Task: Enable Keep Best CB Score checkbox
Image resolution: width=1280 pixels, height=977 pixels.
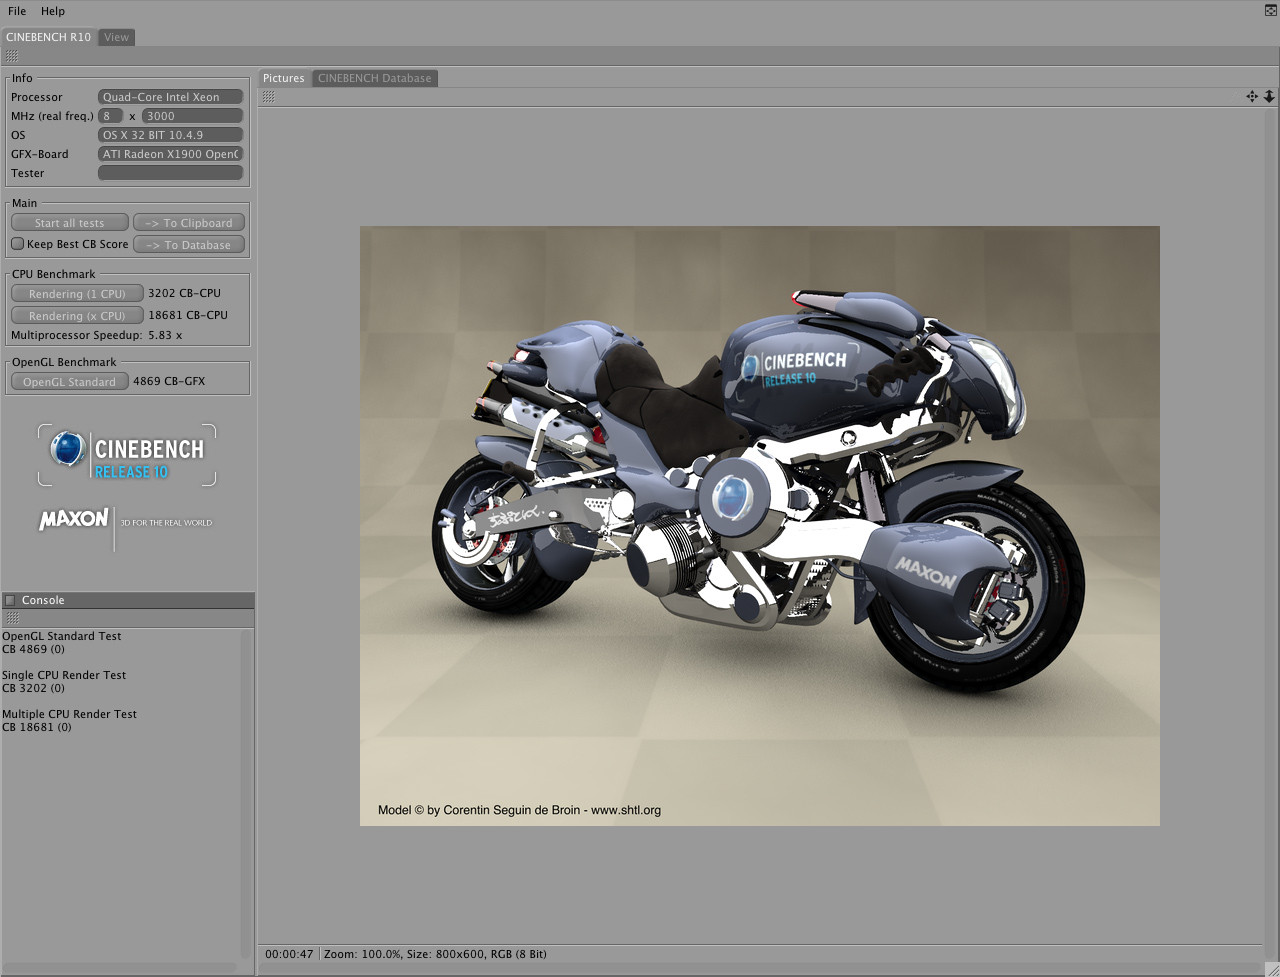Action: 17,244
